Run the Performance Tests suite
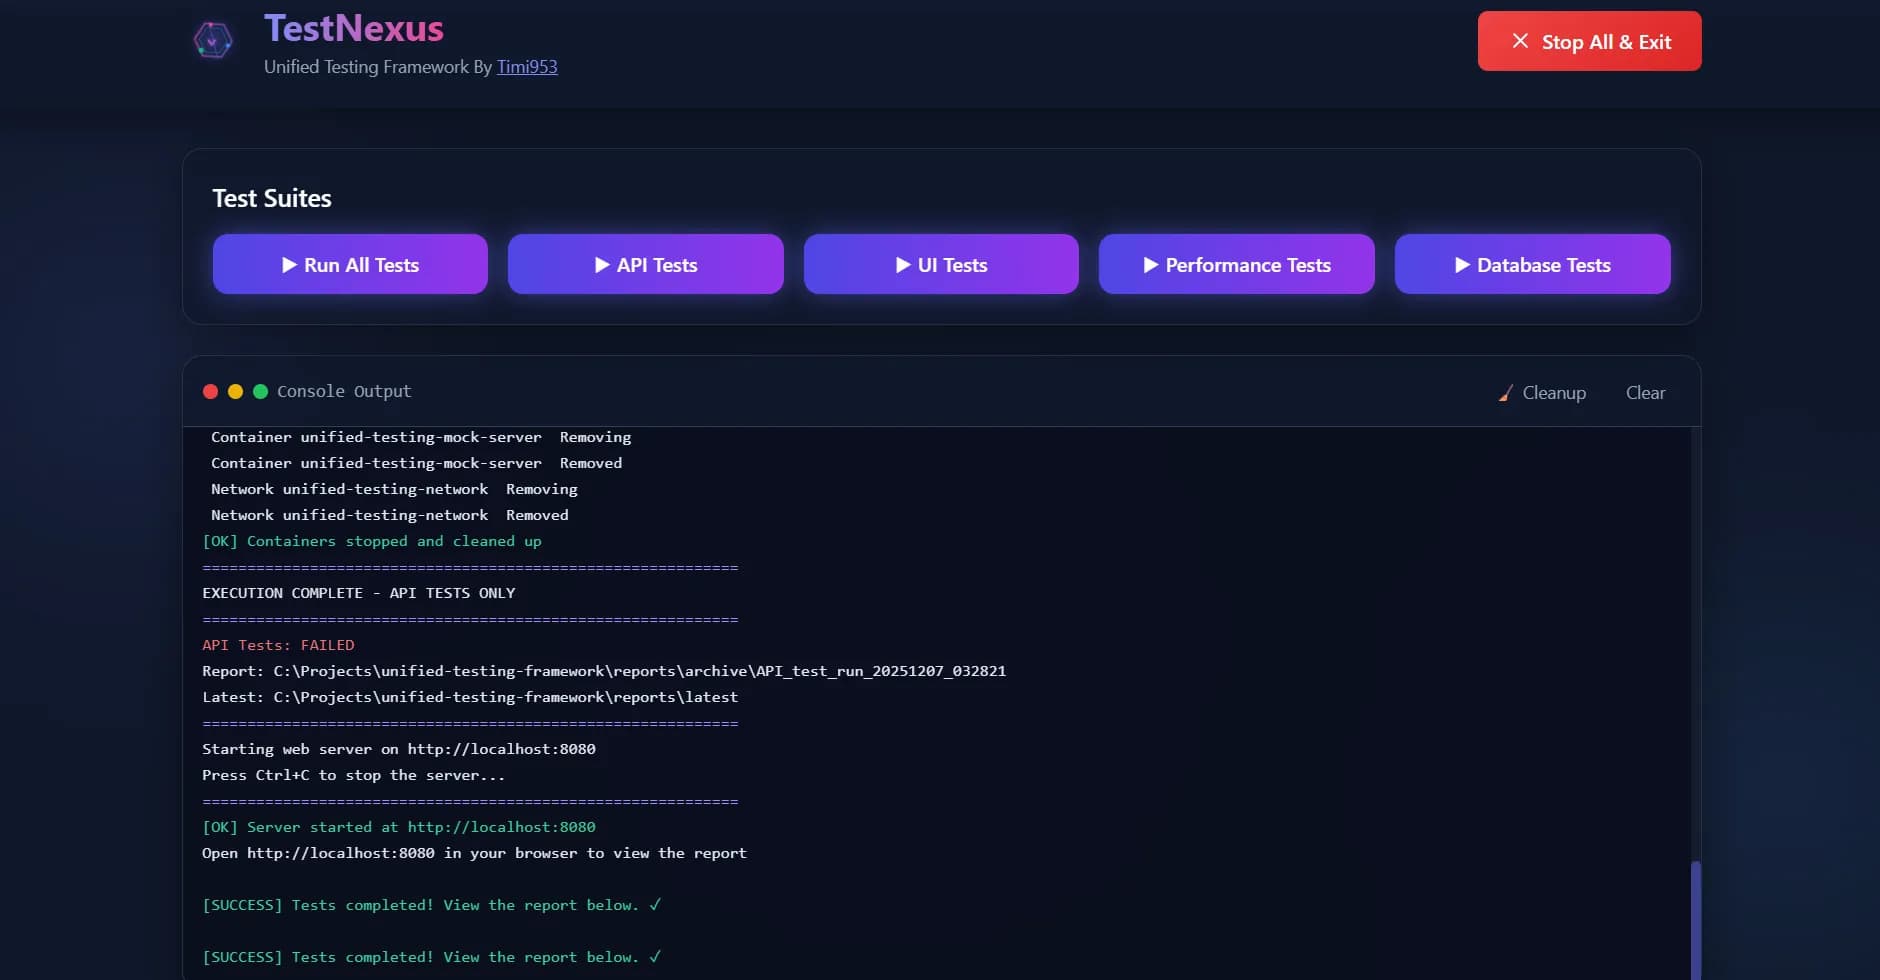Screen dimensions: 1880x980 [x=1236, y=265]
